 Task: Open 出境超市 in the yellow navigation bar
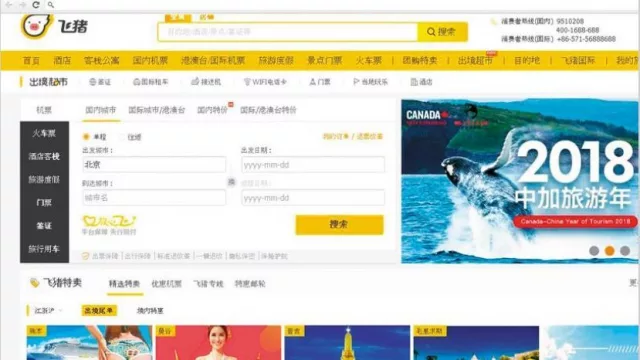(x=475, y=61)
